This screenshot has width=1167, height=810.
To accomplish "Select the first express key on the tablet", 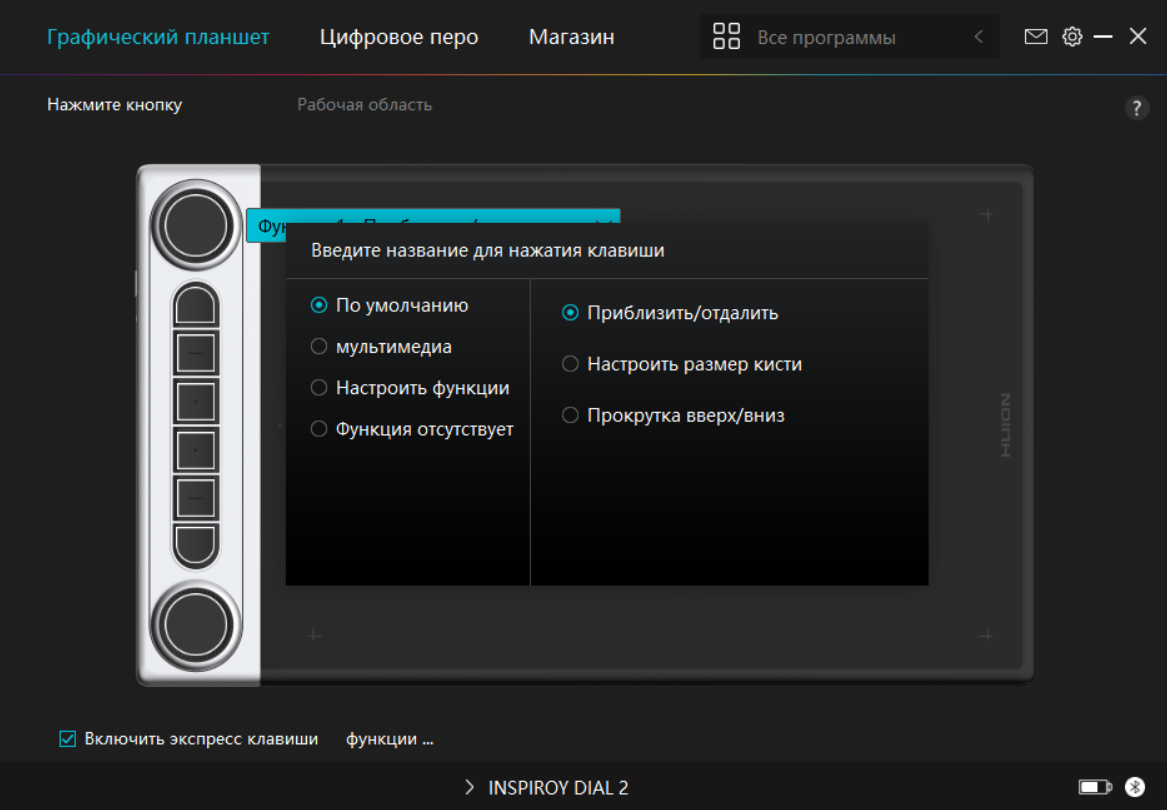I will click(195, 304).
